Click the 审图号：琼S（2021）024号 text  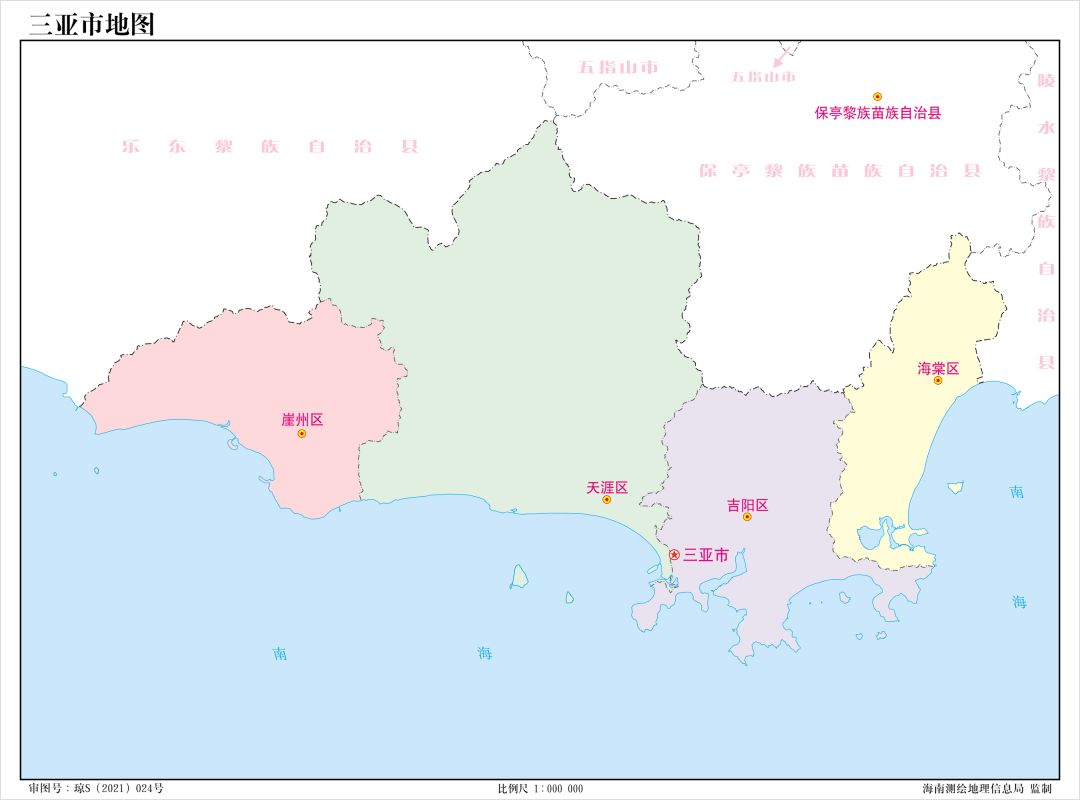(x=96, y=788)
